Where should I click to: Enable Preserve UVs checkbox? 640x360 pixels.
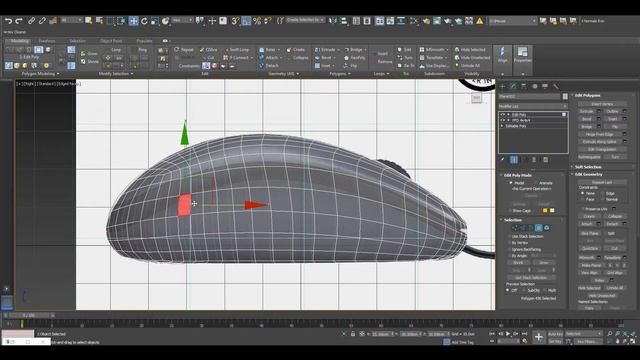(x=583, y=209)
